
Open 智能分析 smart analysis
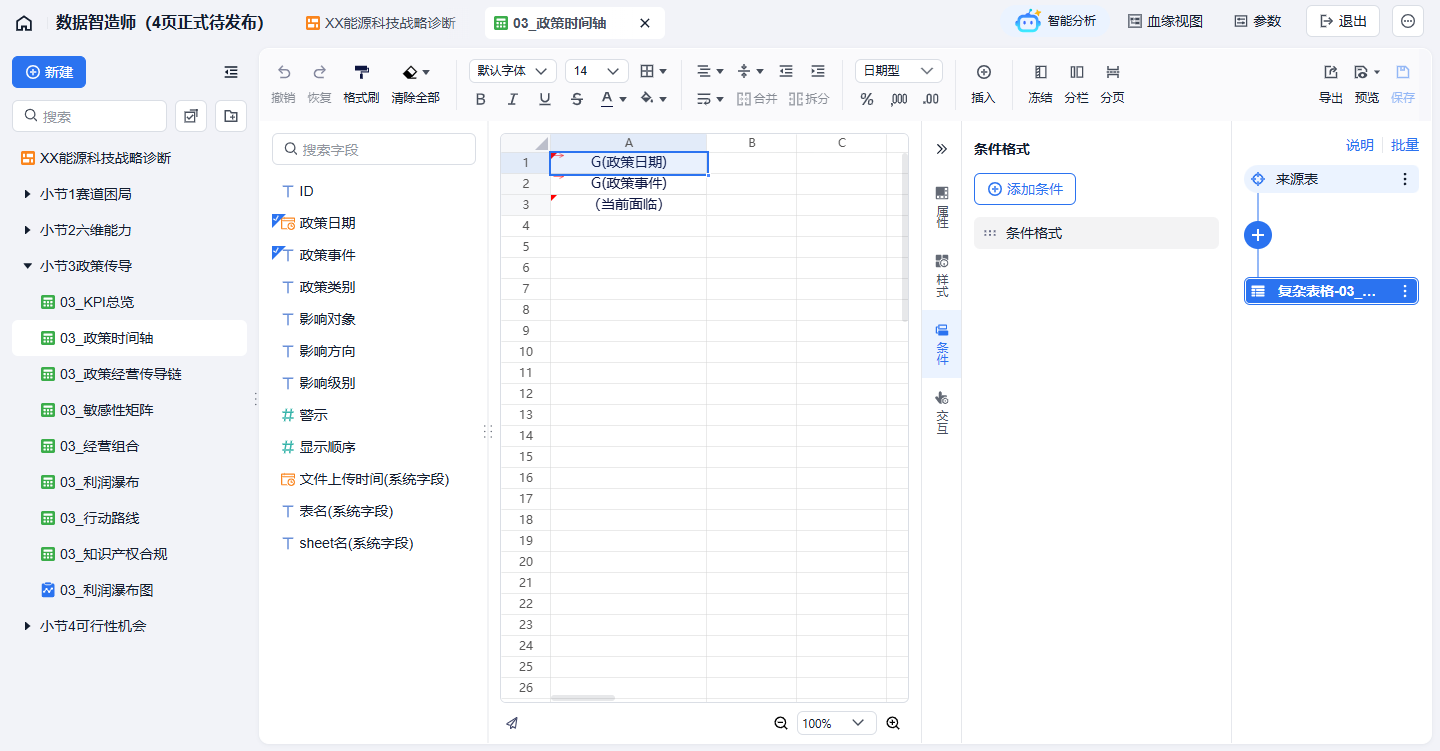point(1055,21)
